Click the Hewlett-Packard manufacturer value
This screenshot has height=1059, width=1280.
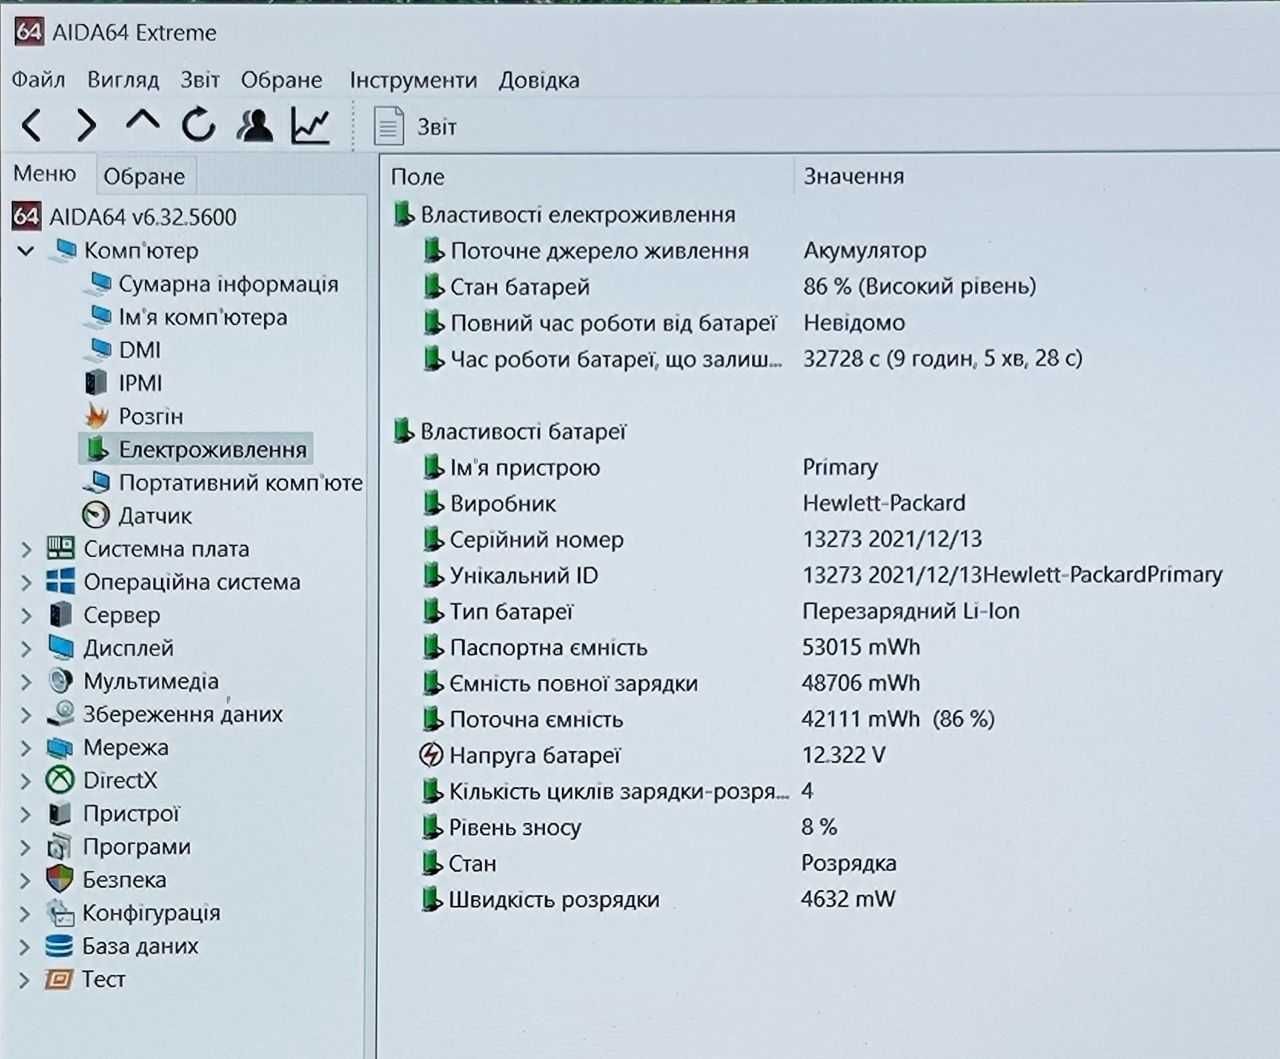click(884, 503)
